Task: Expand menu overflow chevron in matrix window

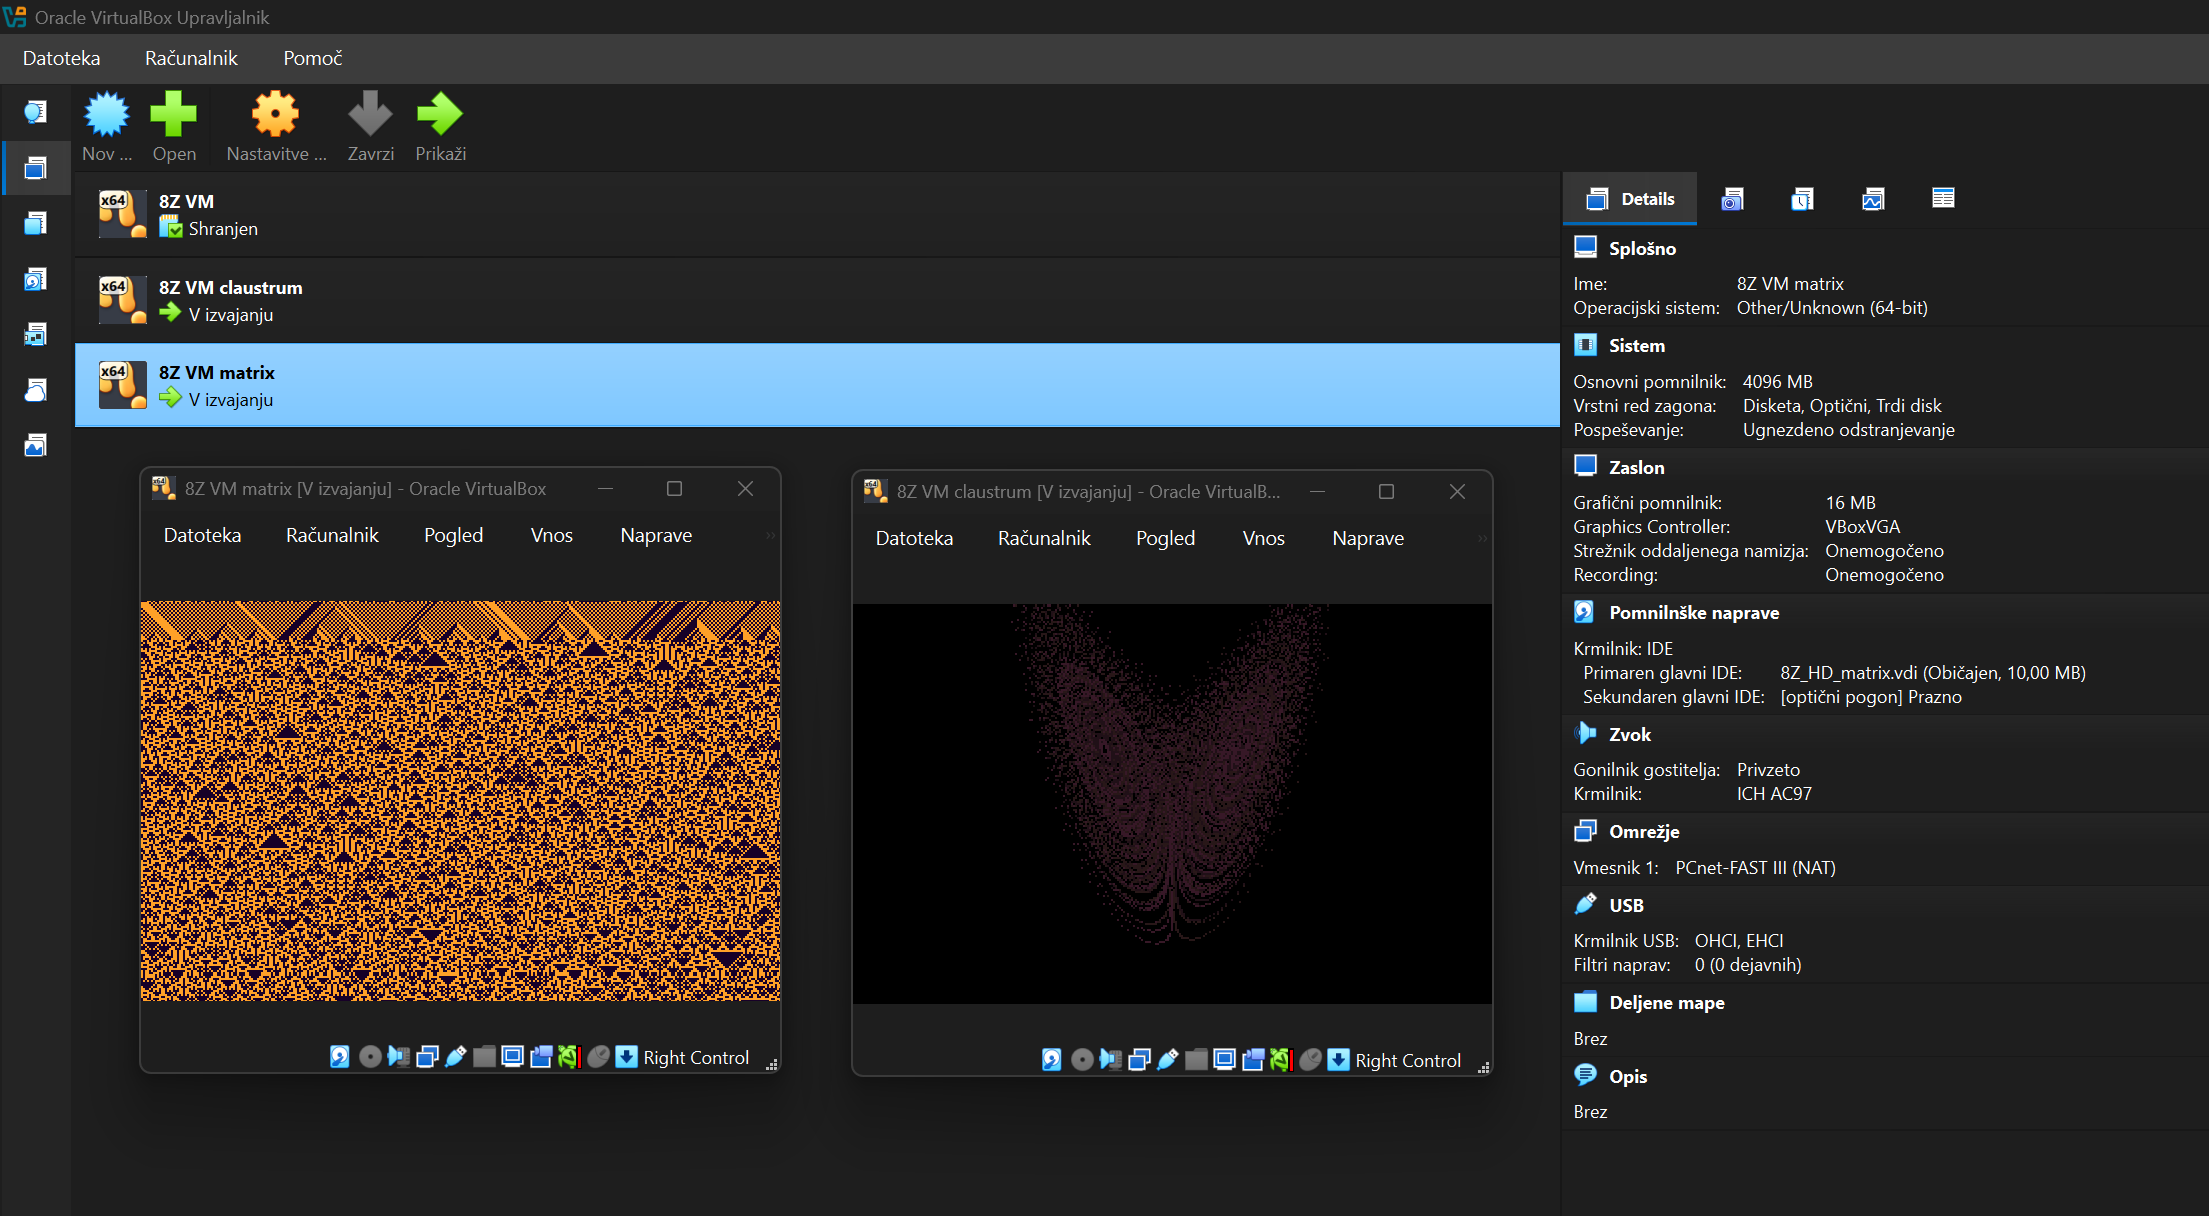Action: 770,536
